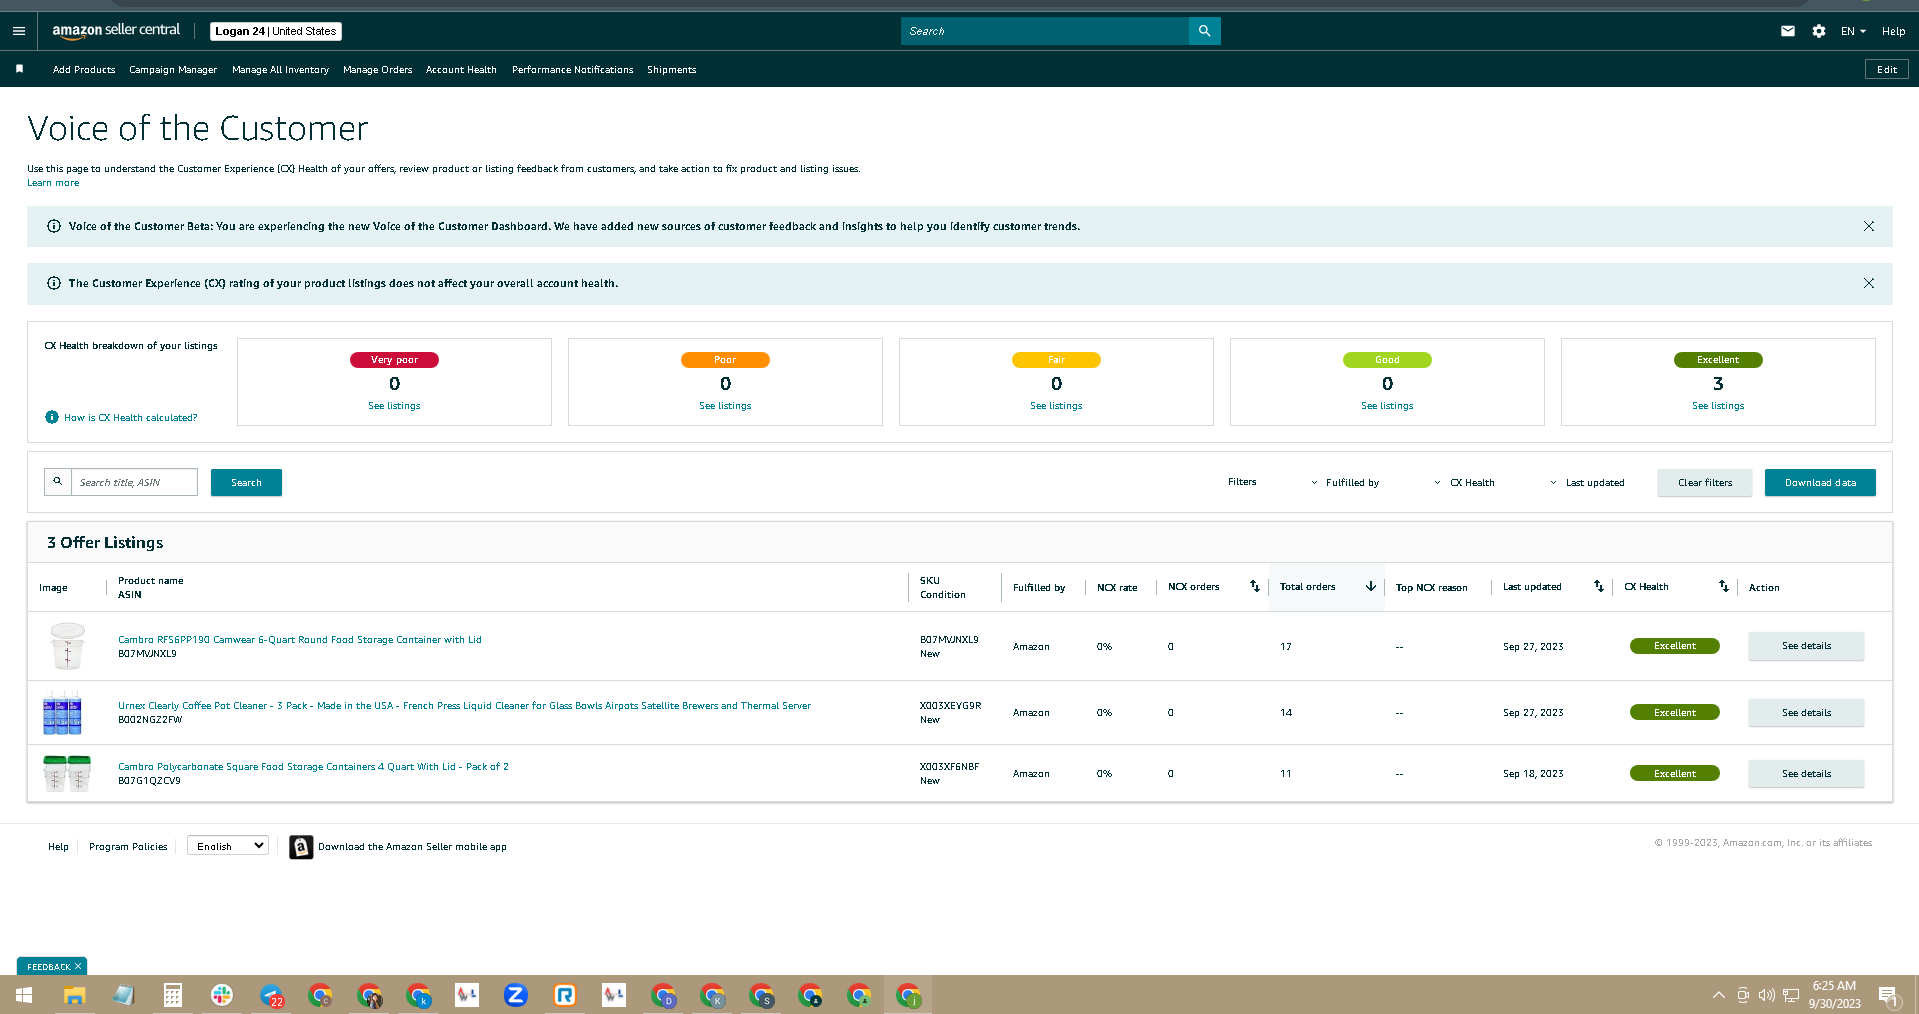Click the Amazon Seller Central logo
Viewport: 1919px width, 1014px height.
click(x=116, y=31)
